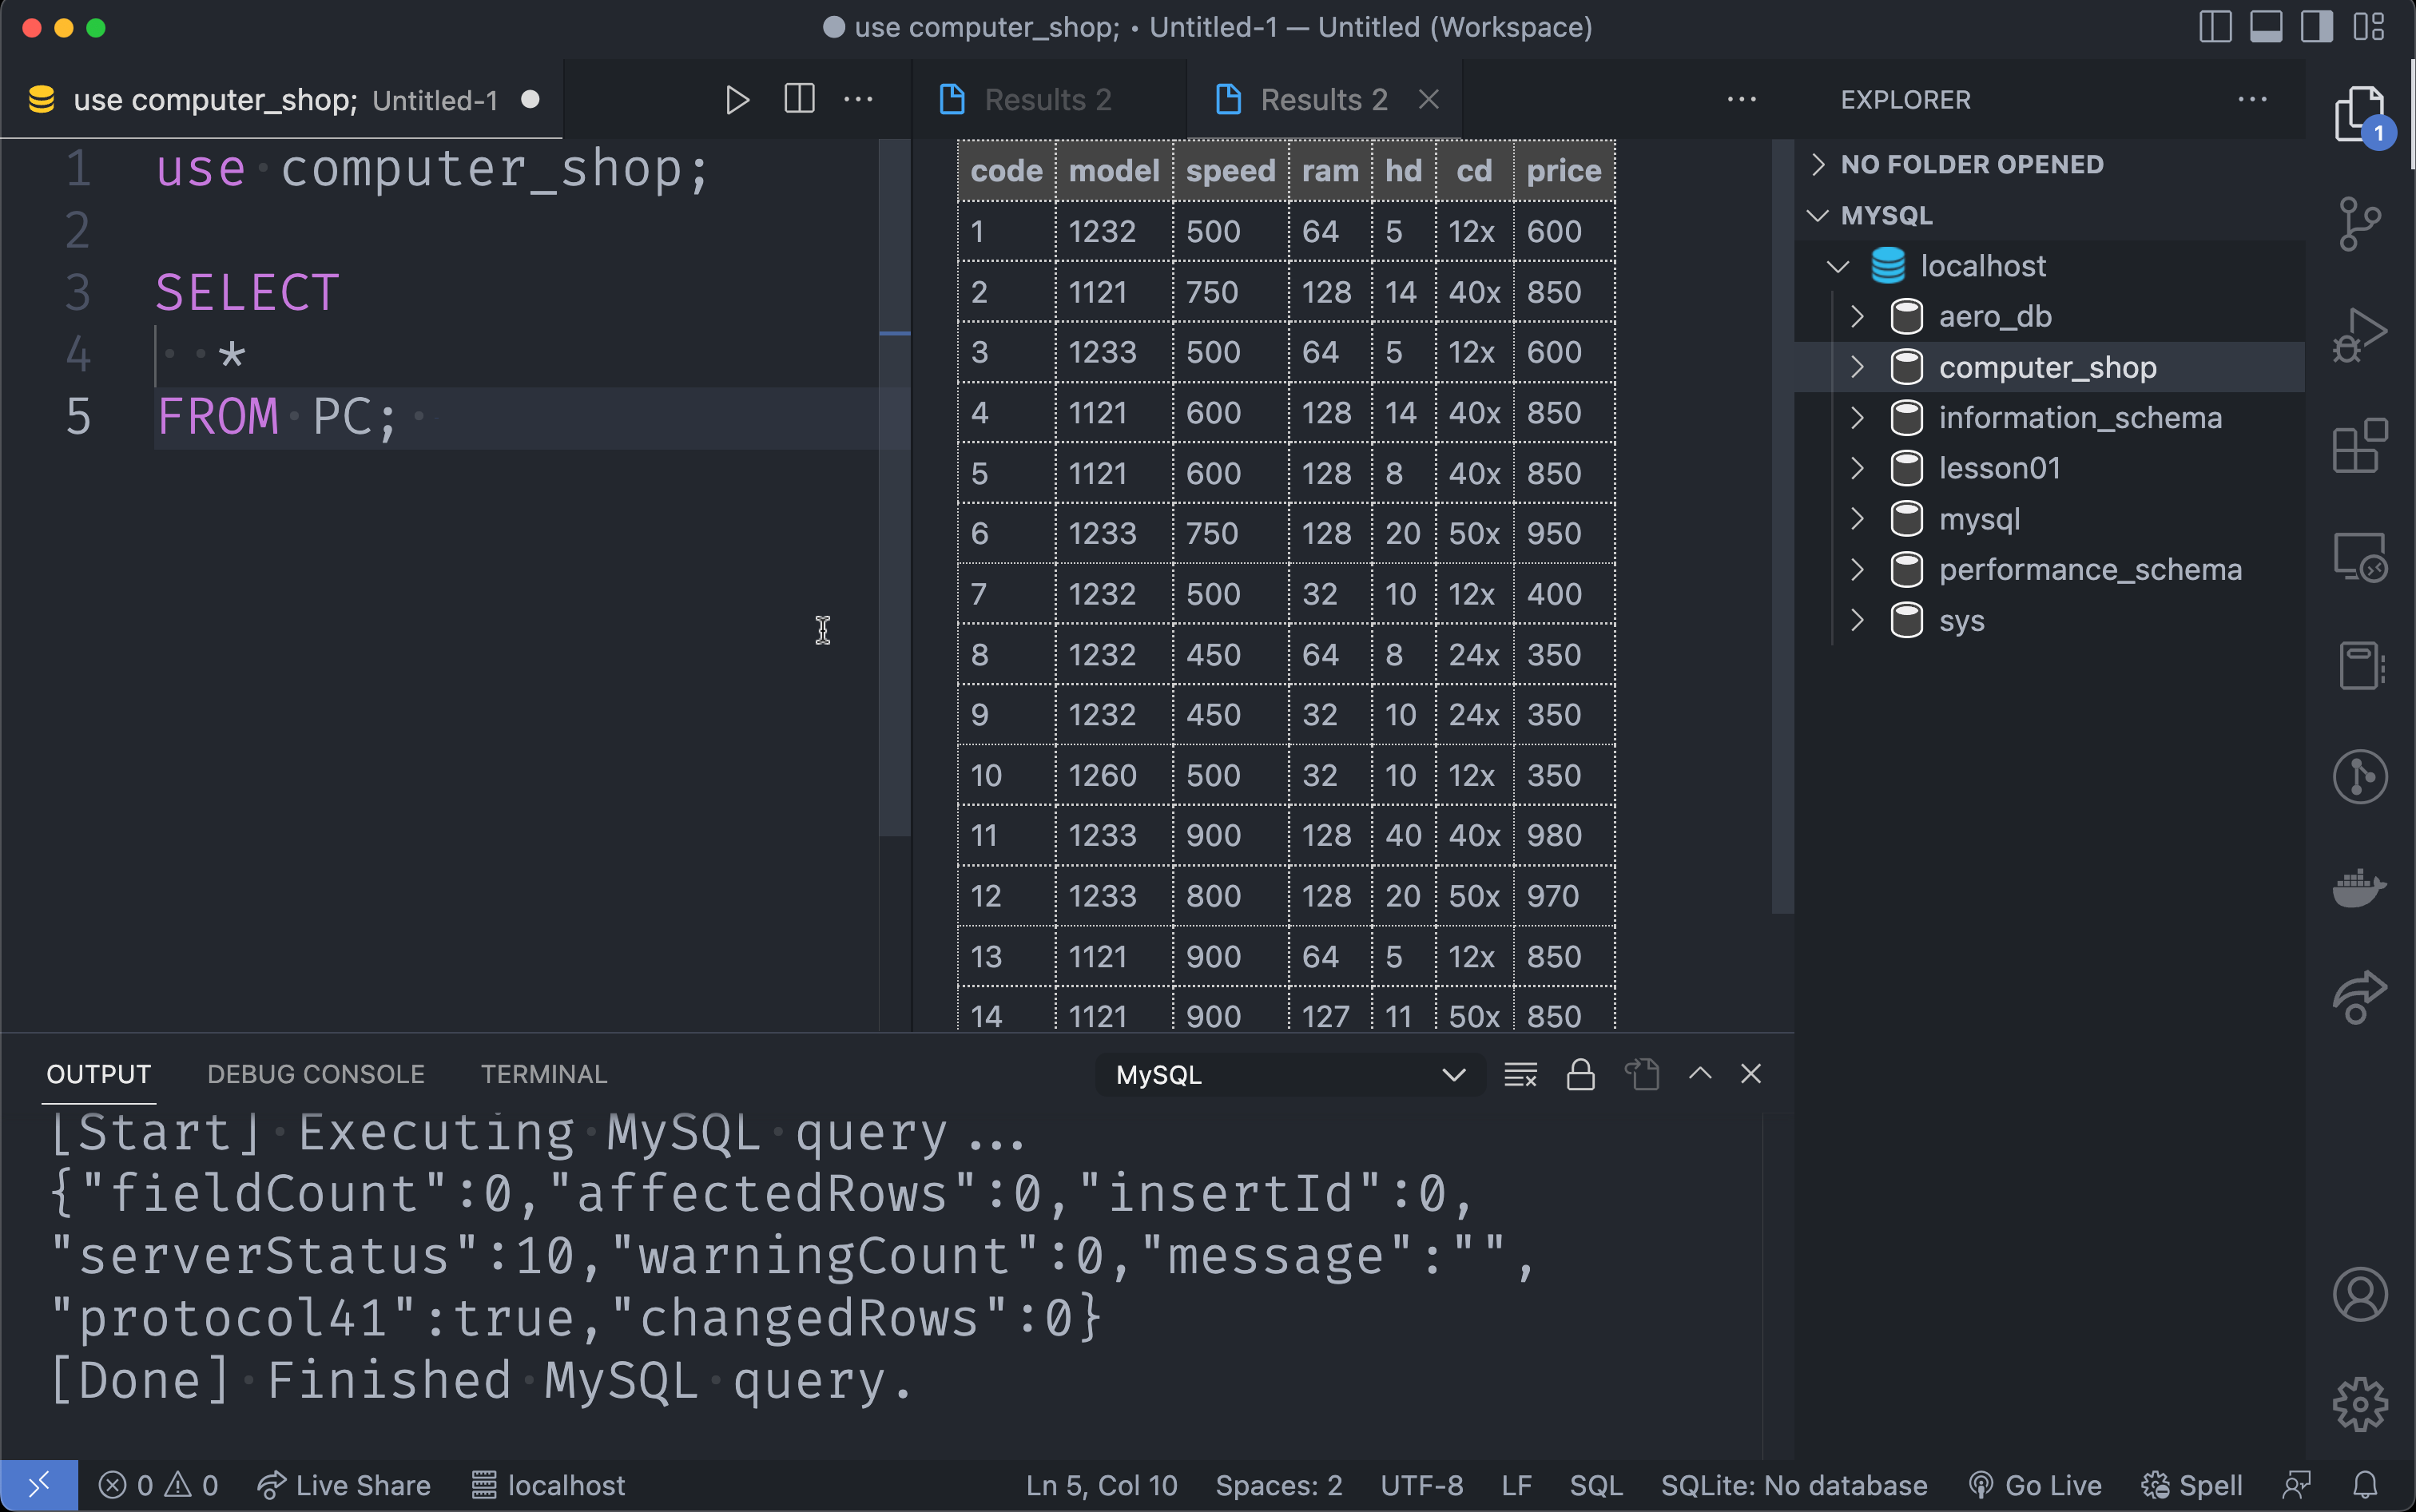This screenshot has height=1512, width=2416.
Task: Open the MySQL output channel dropdown
Action: click(1290, 1075)
